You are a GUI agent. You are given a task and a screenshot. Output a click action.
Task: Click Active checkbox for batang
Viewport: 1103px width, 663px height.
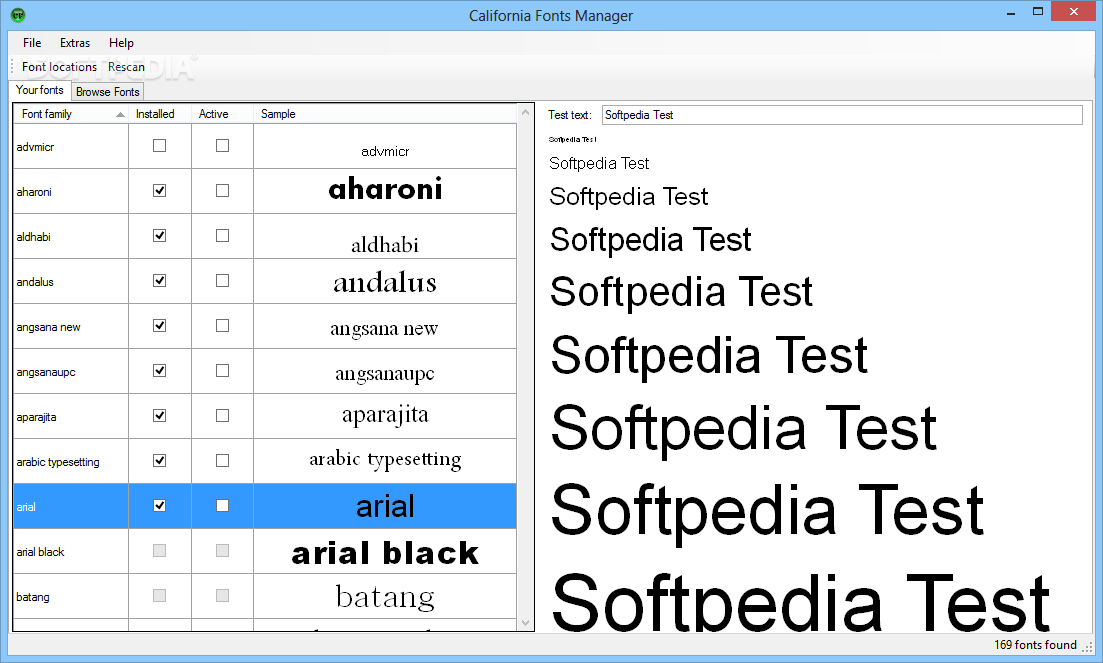[222, 596]
